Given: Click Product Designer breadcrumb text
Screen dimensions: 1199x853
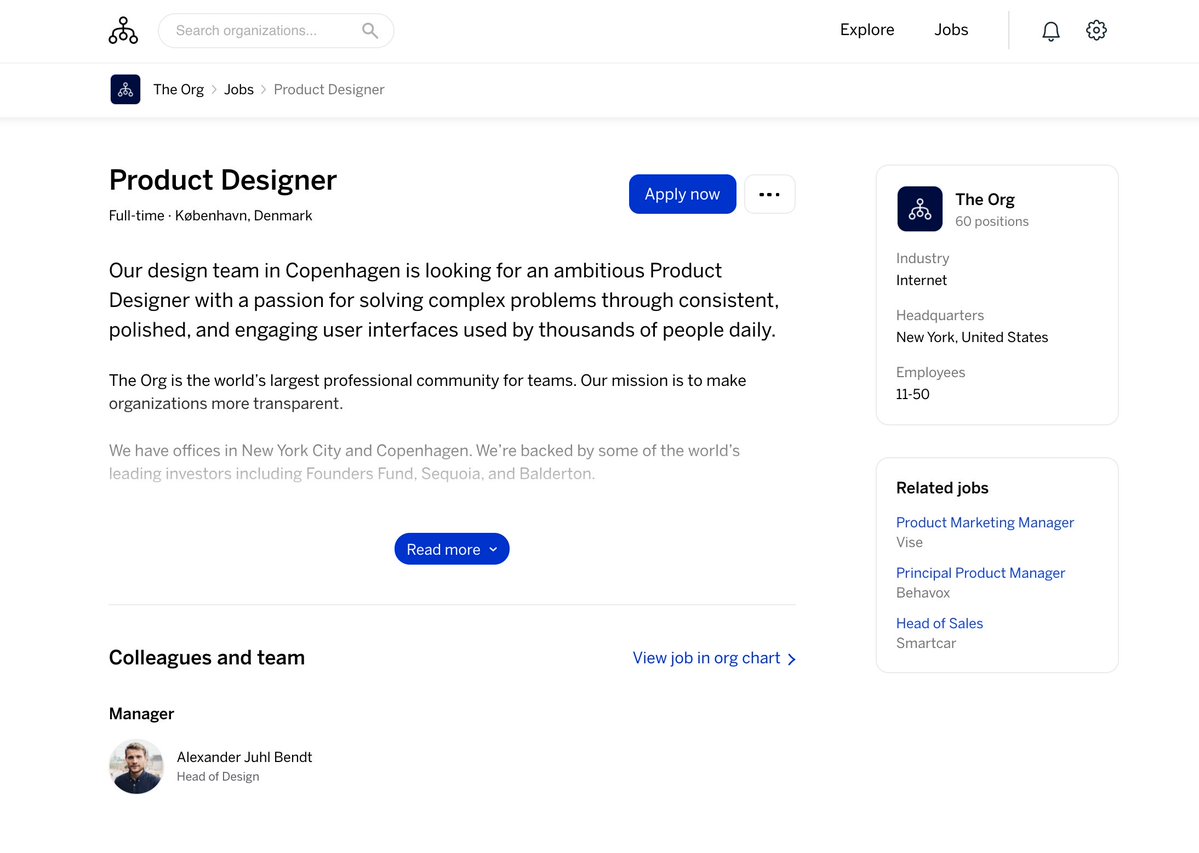Looking at the screenshot, I should 329,89.
